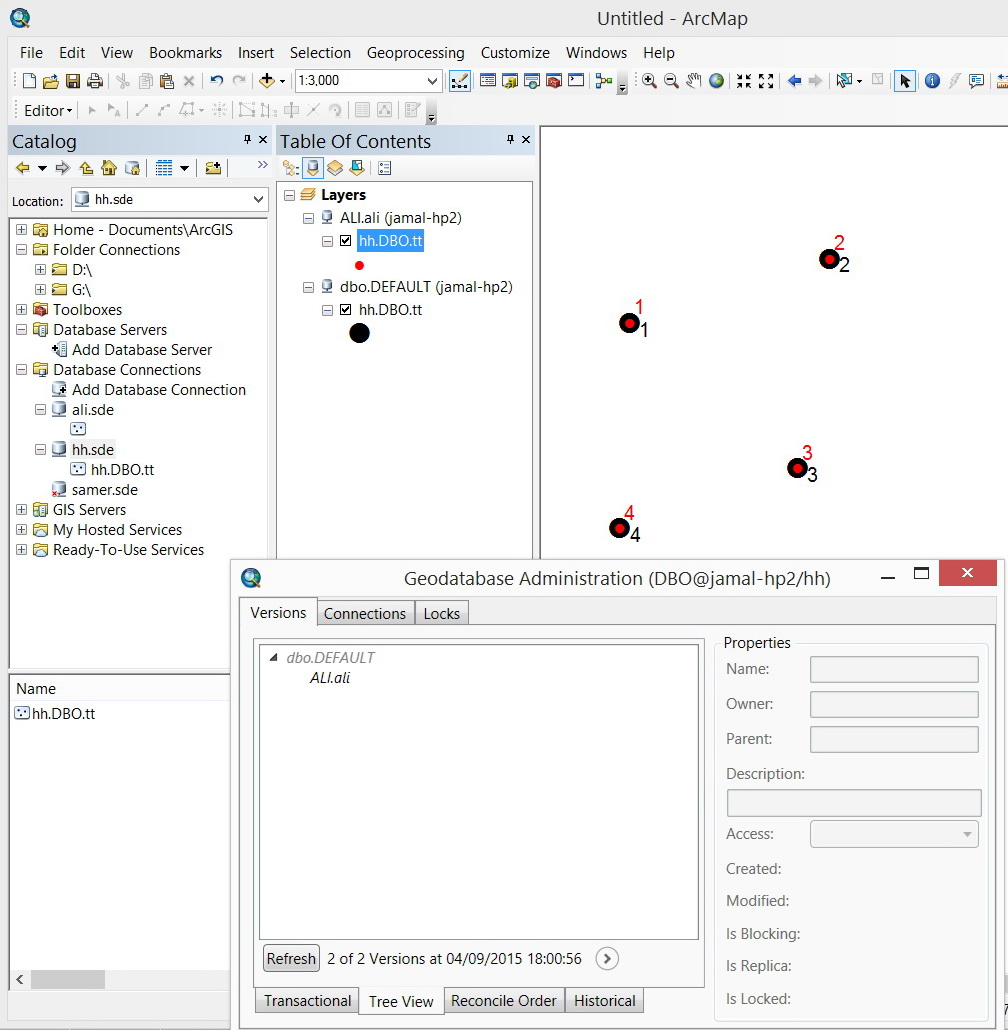Zoom to Full Extent globe icon
This screenshot has width=1008, height=1030.
click(x=716, y=81)
